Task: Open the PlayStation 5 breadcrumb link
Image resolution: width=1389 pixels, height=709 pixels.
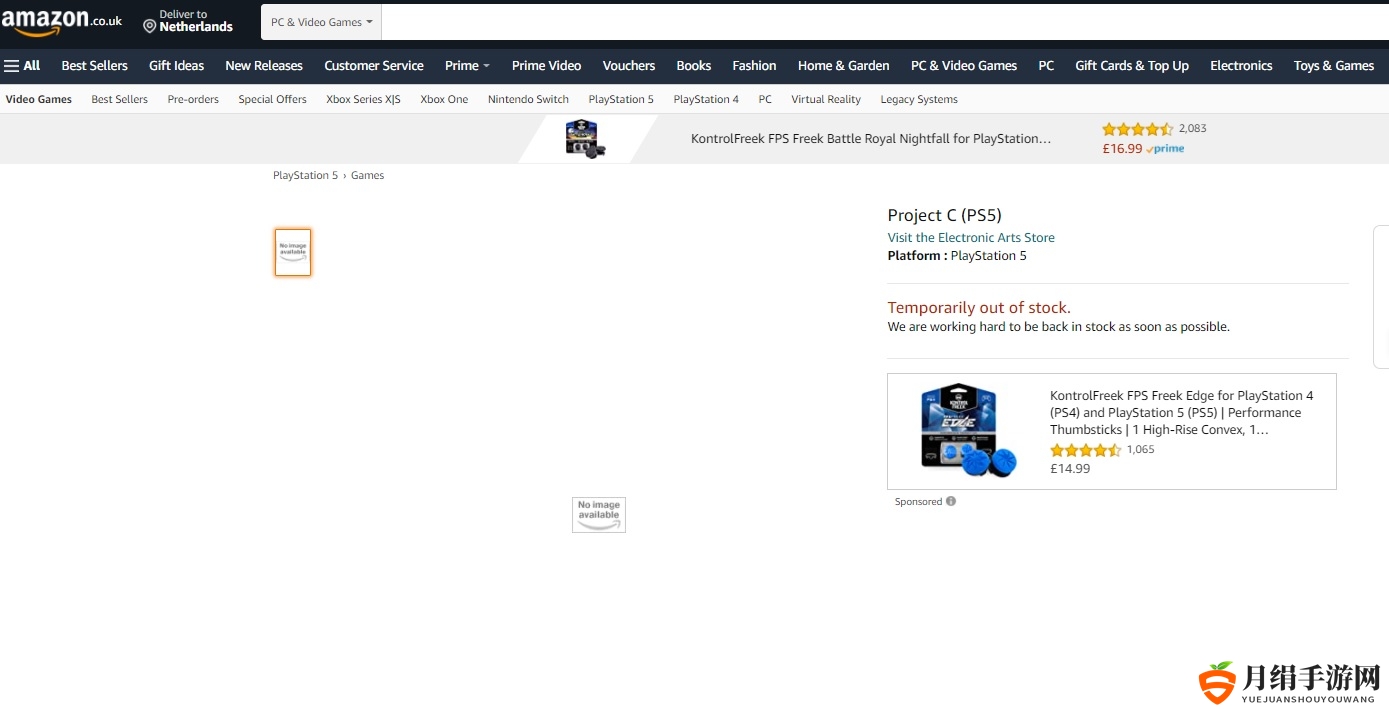Action: point(306,175)
